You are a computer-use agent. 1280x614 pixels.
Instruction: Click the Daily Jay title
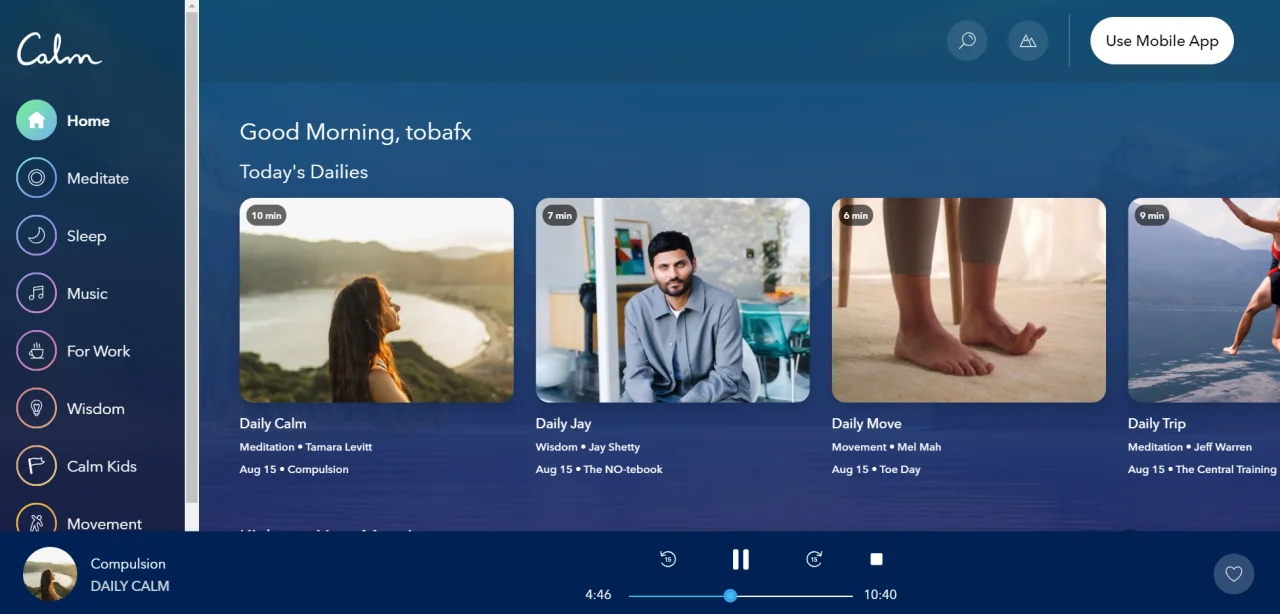point(566,423)
